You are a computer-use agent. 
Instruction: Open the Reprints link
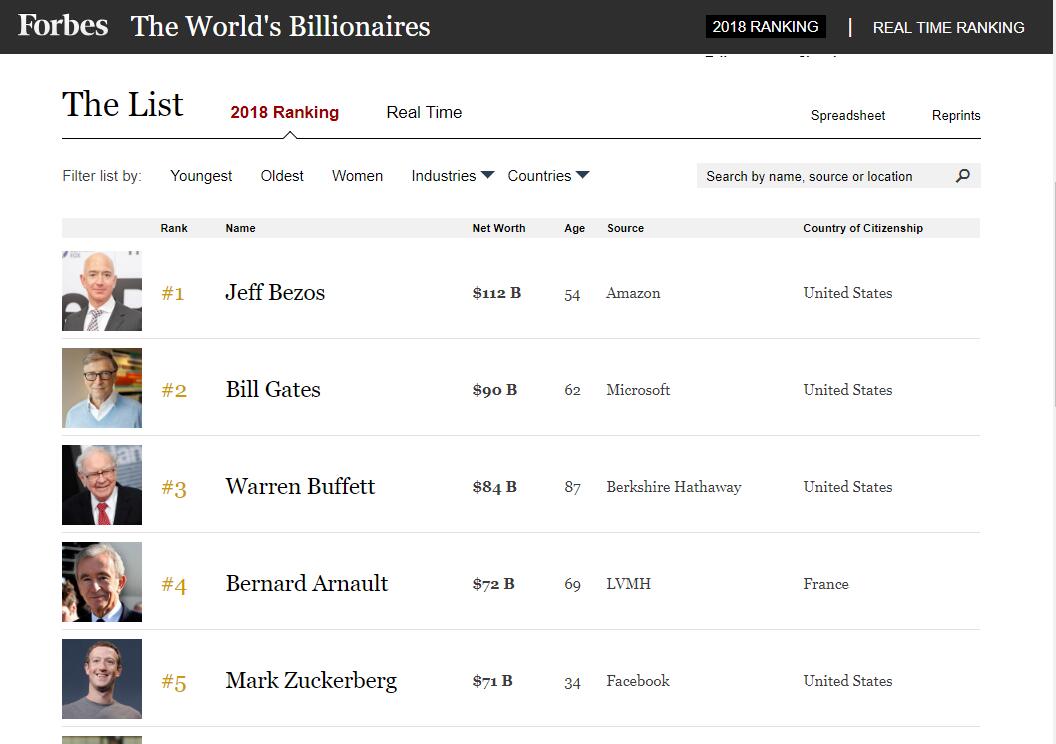(x=956, y=116)
